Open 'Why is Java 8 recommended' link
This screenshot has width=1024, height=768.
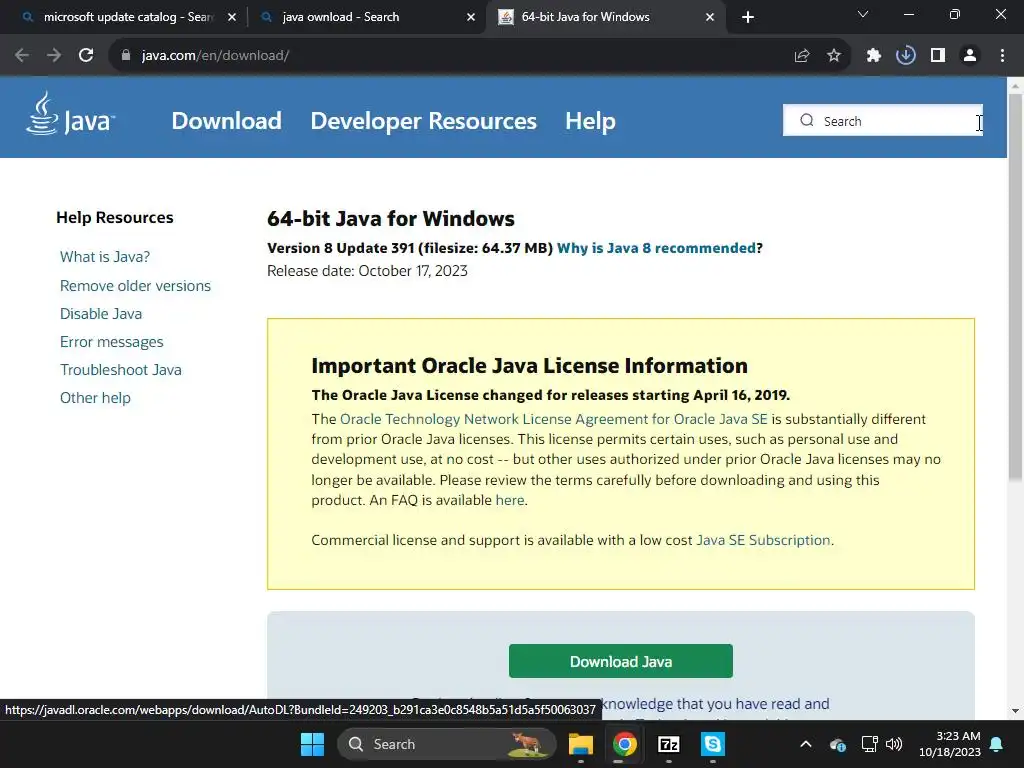(x=656, y=248)
